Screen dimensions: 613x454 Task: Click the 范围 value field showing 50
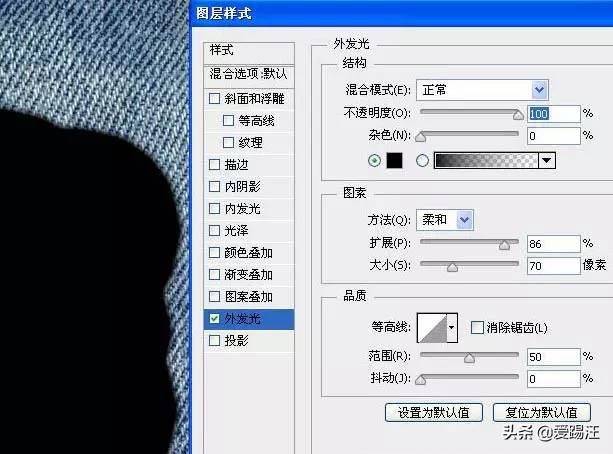tap(554, 357)
